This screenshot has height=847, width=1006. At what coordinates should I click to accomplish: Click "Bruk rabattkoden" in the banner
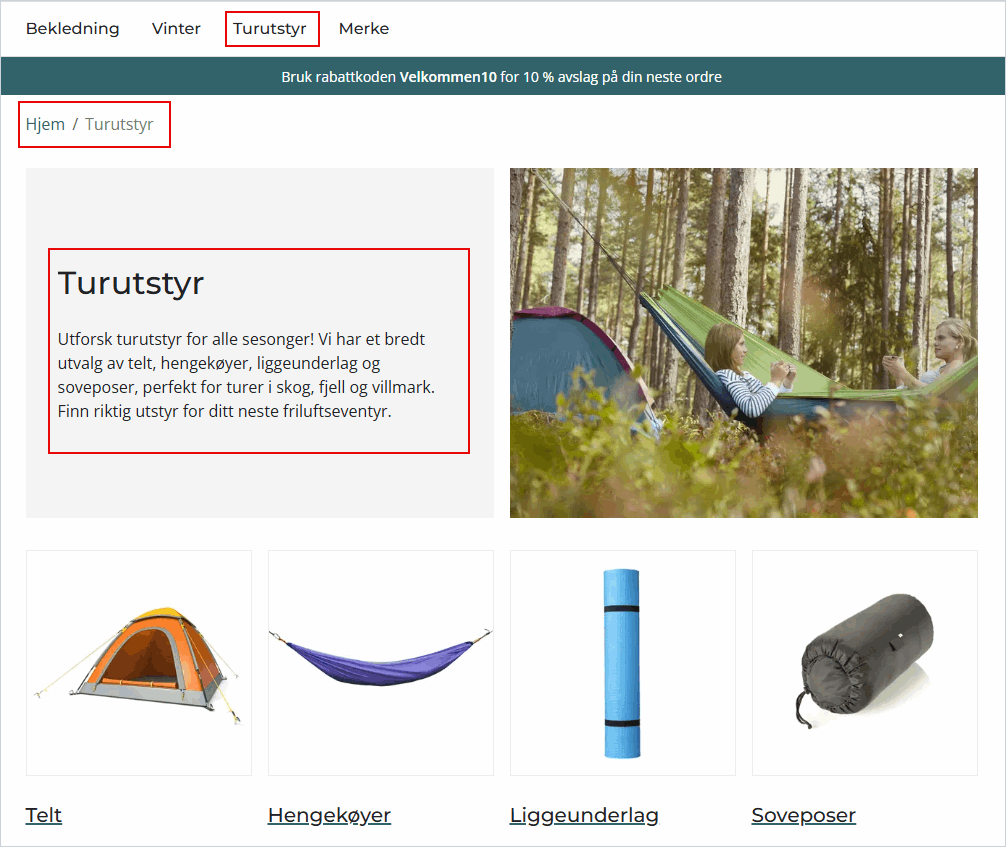[x=339, y=77]
